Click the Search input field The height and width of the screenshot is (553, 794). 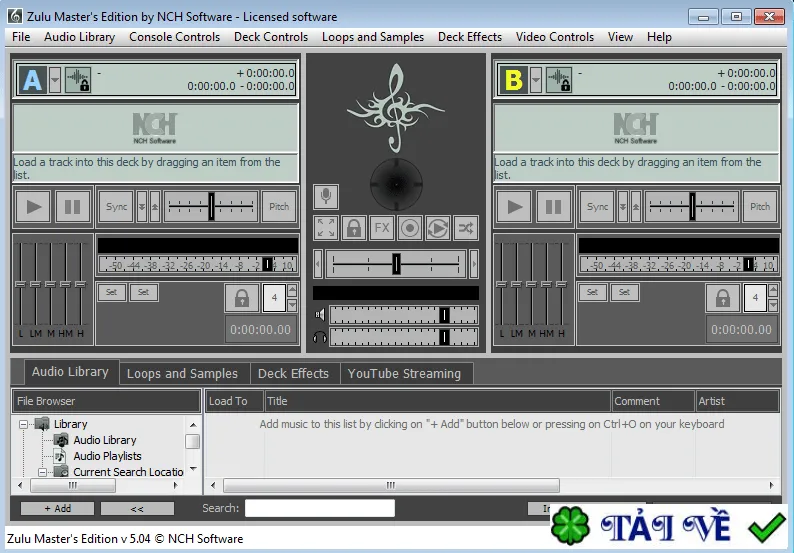tap(320, 508)
